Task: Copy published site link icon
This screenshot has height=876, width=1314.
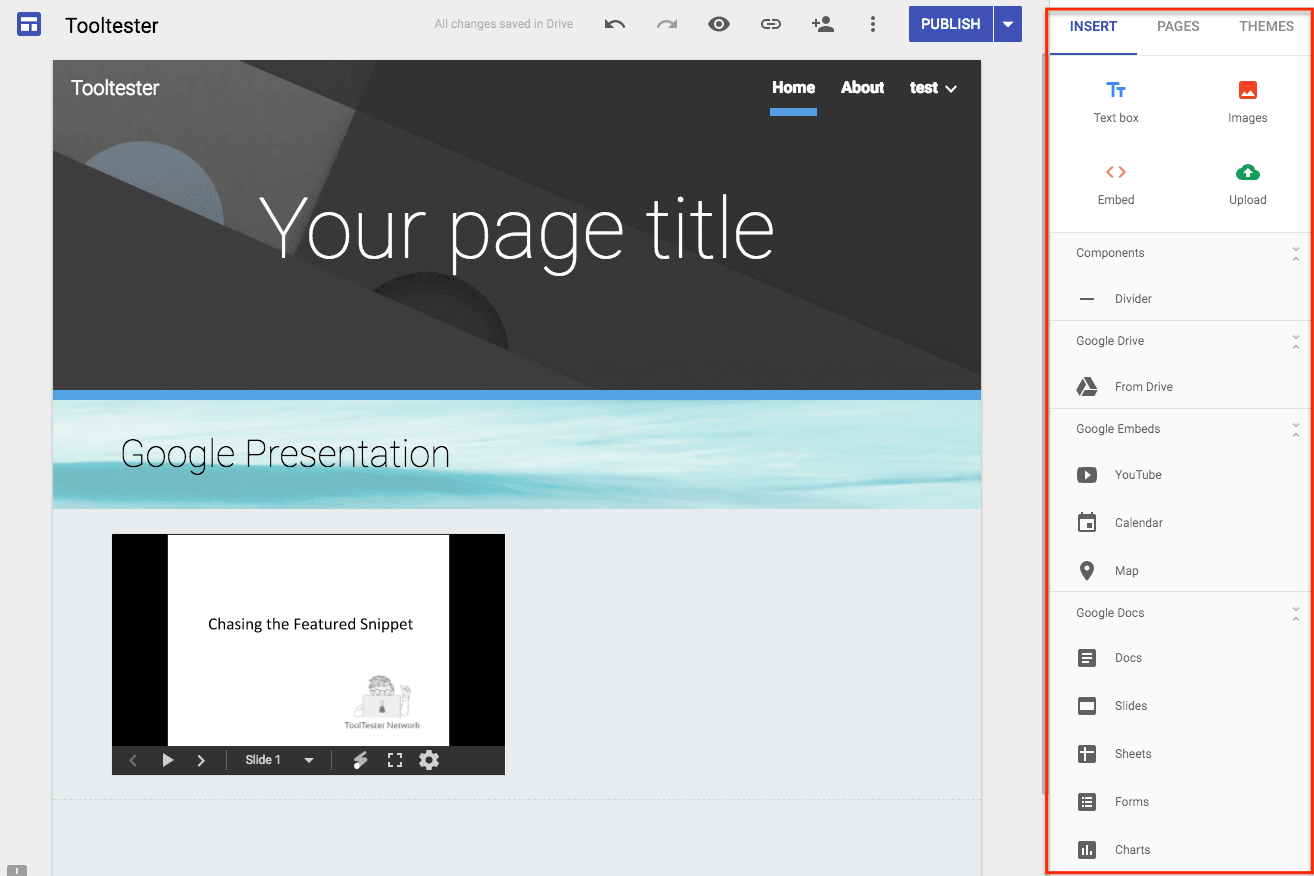Action: [x=770, y=25]
